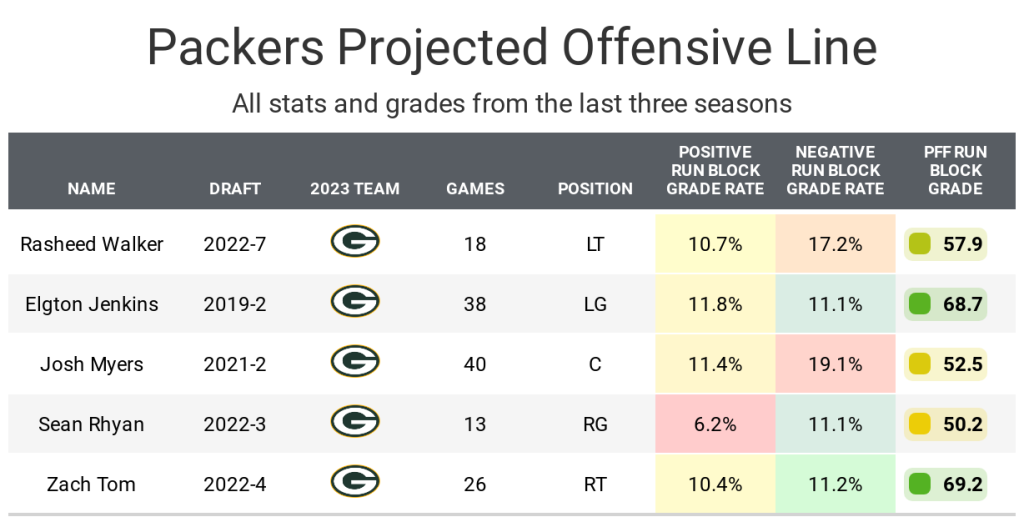This screenshot has width=1024, height=522.
Task: Click Elgton Jenkins' draft value 2019-2
Action: coord(235,304)
